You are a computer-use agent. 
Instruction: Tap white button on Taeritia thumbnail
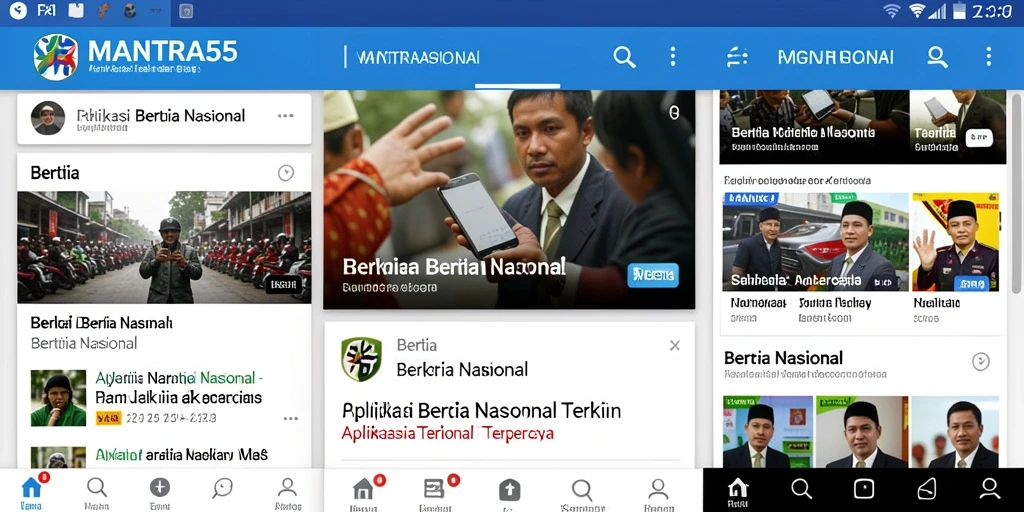[978, 137]
